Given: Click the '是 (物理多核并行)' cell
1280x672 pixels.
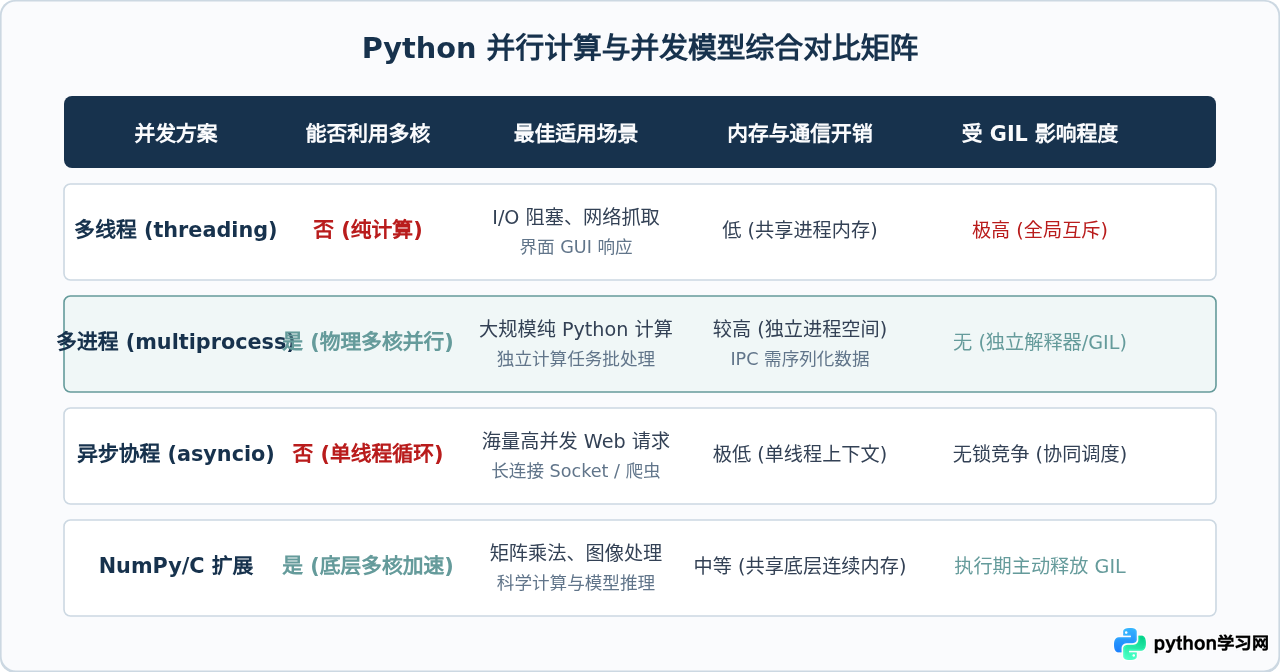Looking at the screenshot, I should tap(368, 342).
